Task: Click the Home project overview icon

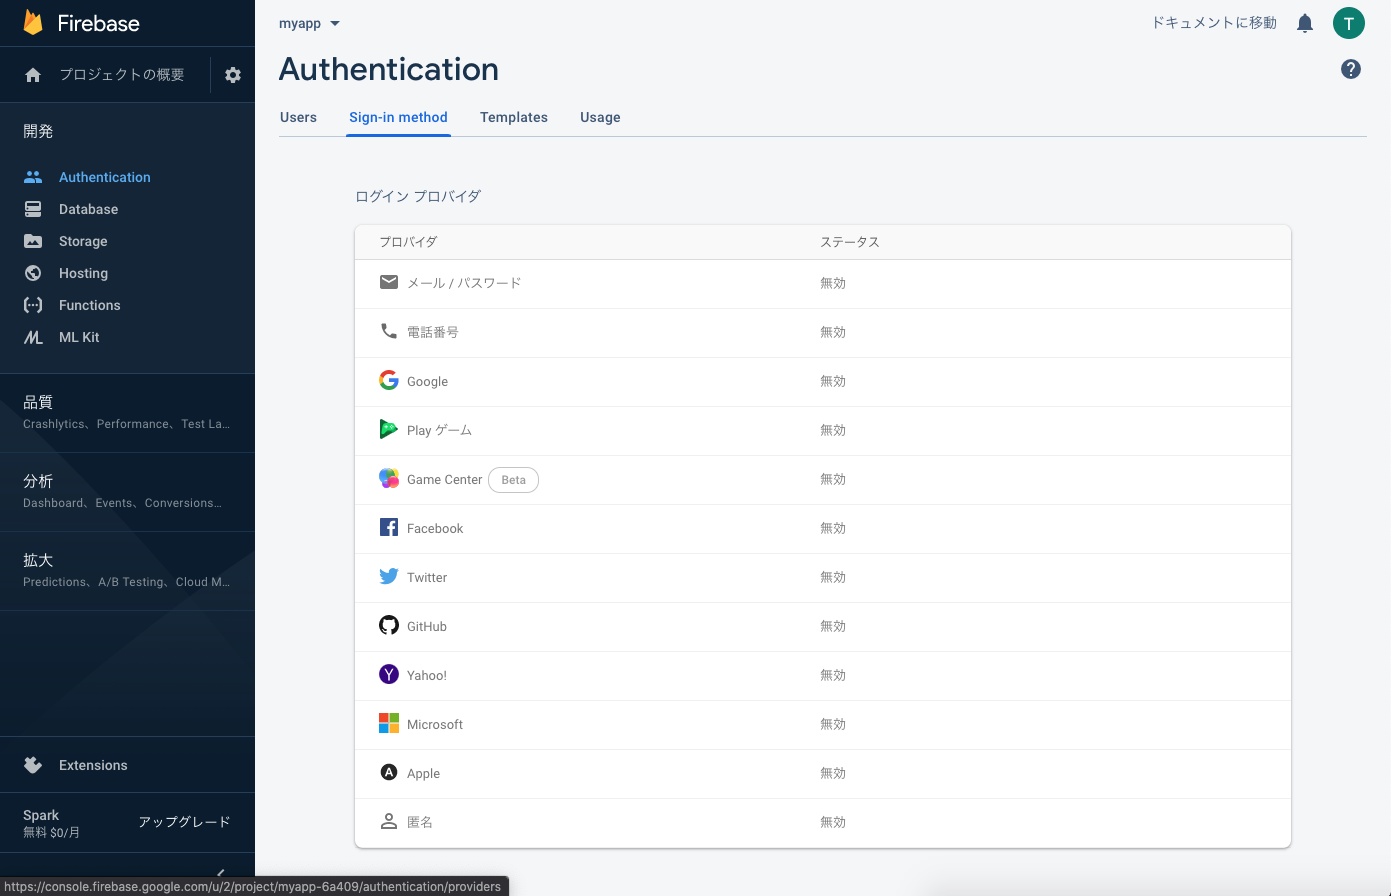Action: click(x=33, y=75)
